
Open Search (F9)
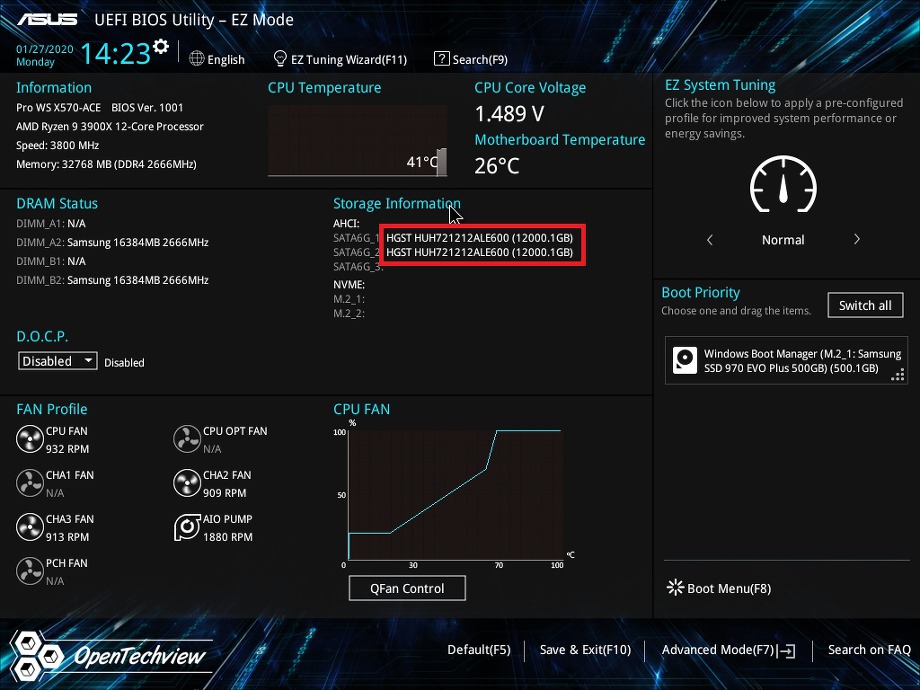click(x=471, y=59)
